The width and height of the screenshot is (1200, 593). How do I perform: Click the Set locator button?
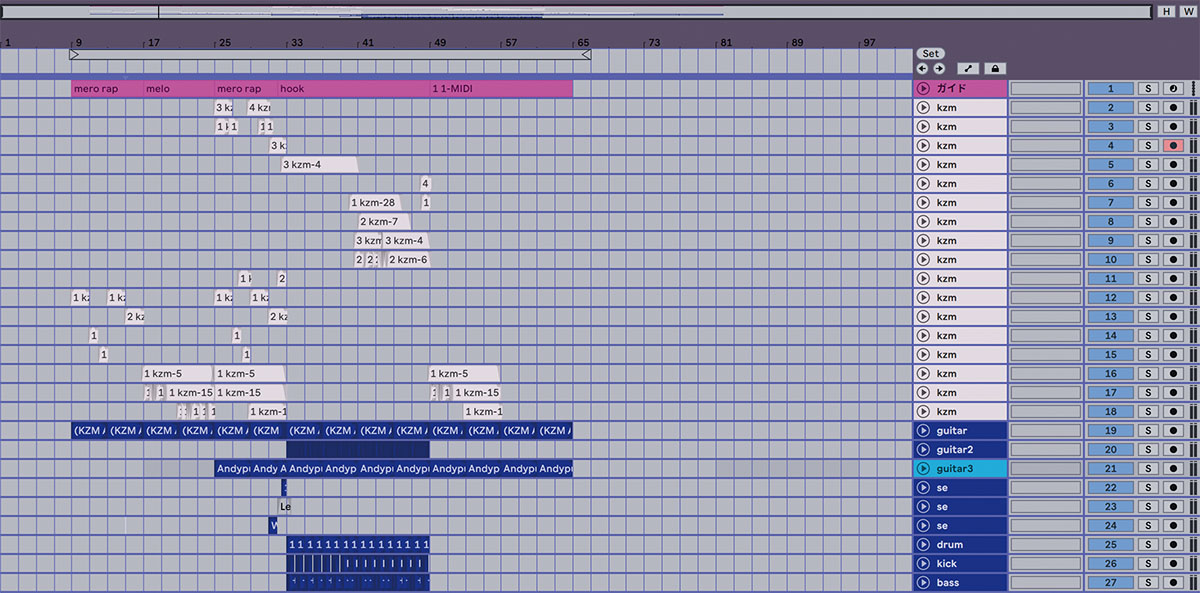pos(931,54)
